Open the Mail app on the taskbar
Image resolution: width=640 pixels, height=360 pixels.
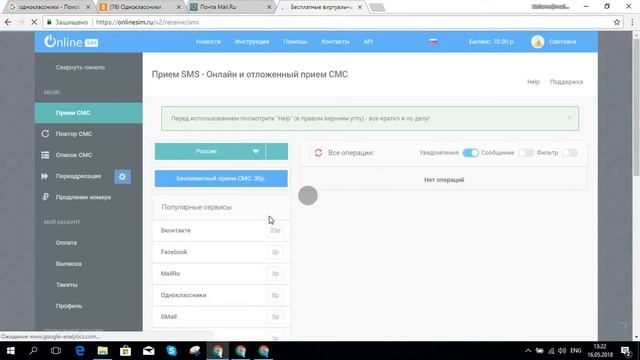point(149,351)
